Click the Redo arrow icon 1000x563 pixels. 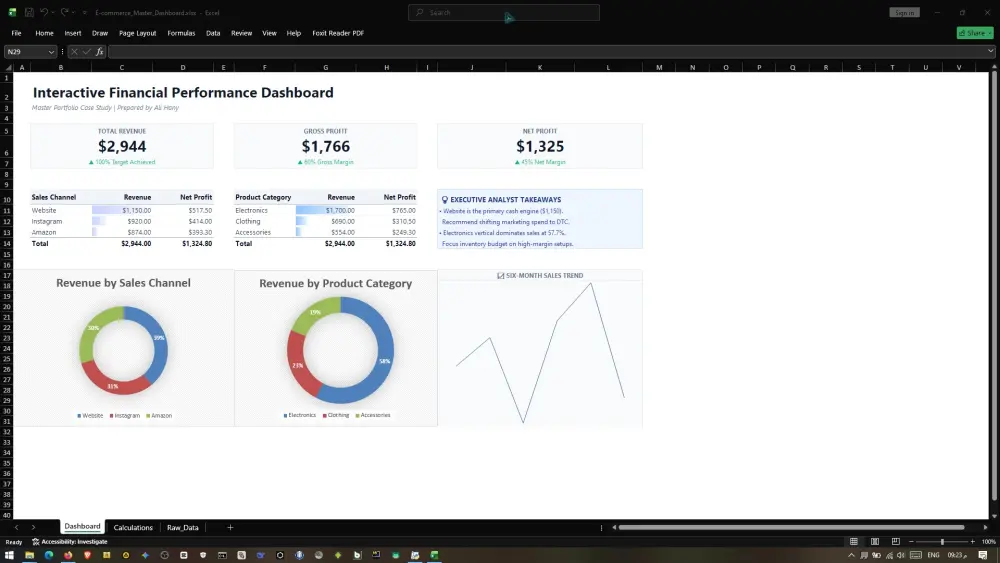(64, 12)
